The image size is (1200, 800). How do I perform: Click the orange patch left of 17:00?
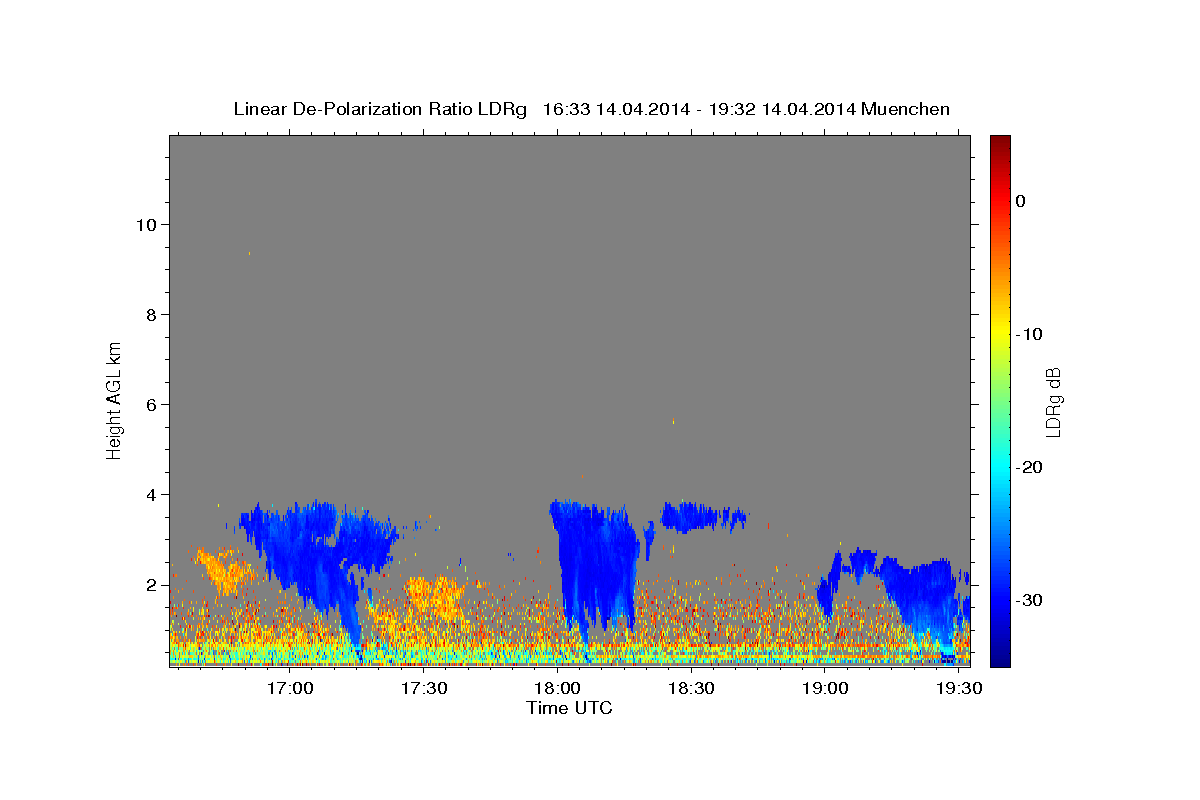(224, 571)
